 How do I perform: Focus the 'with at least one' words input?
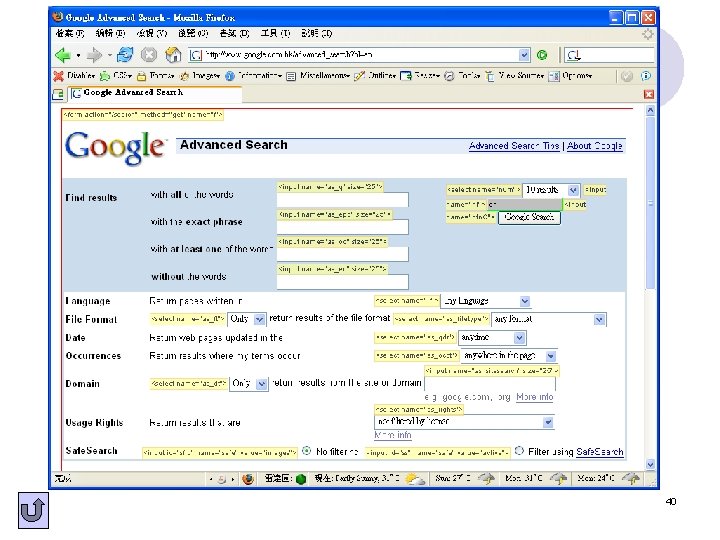tap(343, 254)
